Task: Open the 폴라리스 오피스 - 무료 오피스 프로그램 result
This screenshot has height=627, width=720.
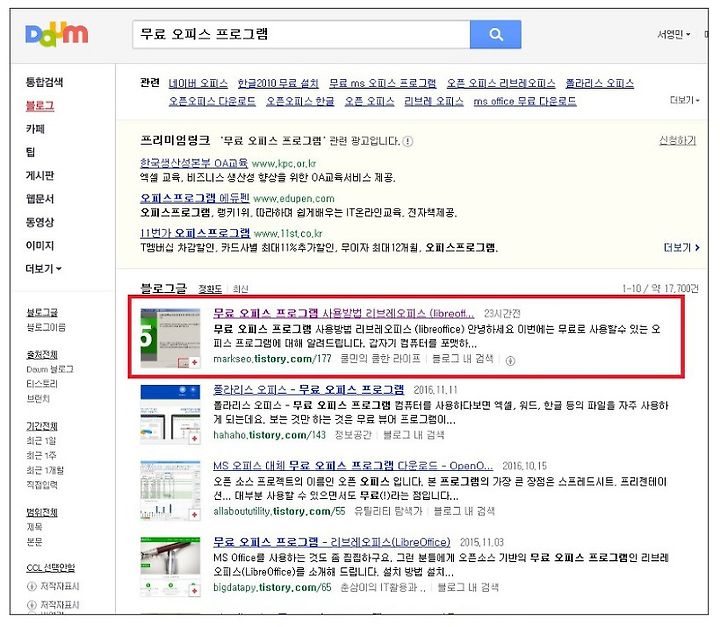Action: click(x=309, y=390)
